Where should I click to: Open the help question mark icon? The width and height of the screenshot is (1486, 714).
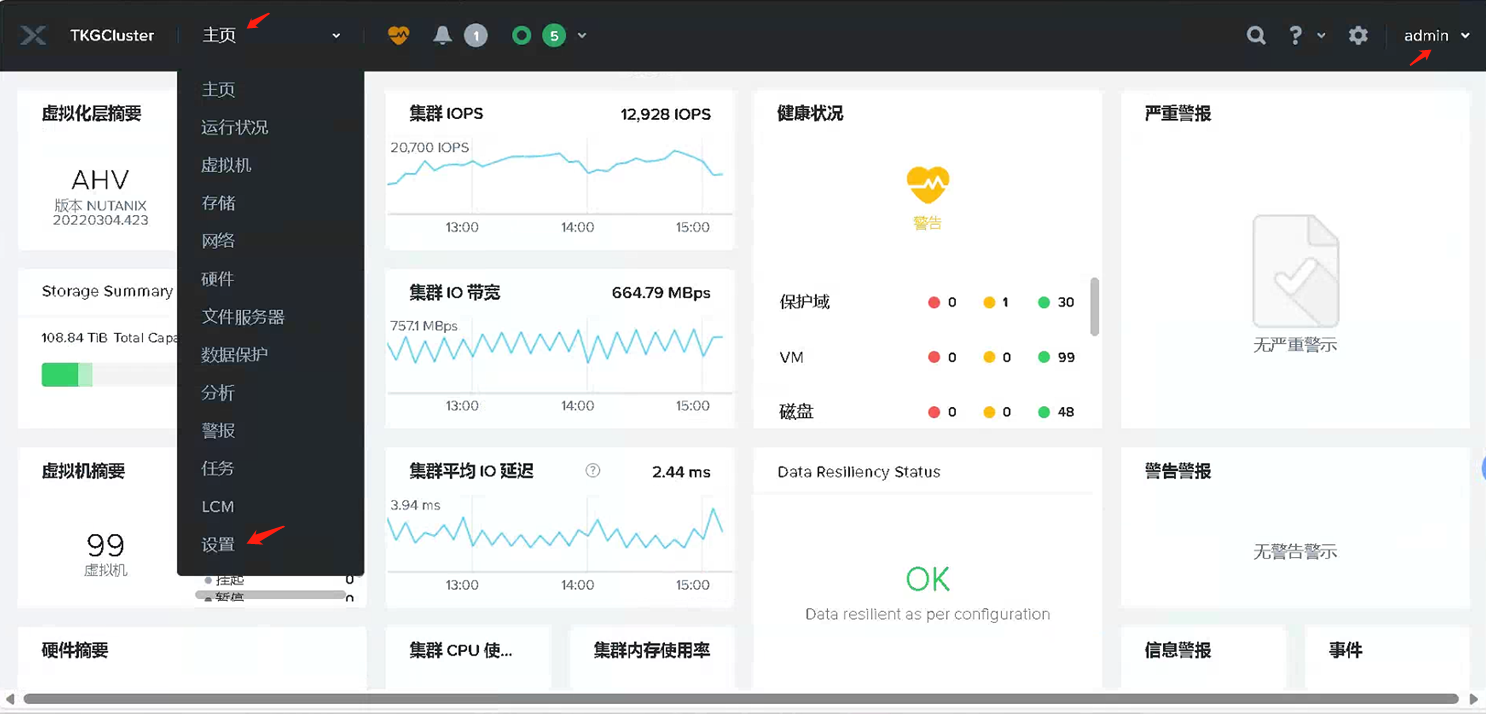[1296, 35]
